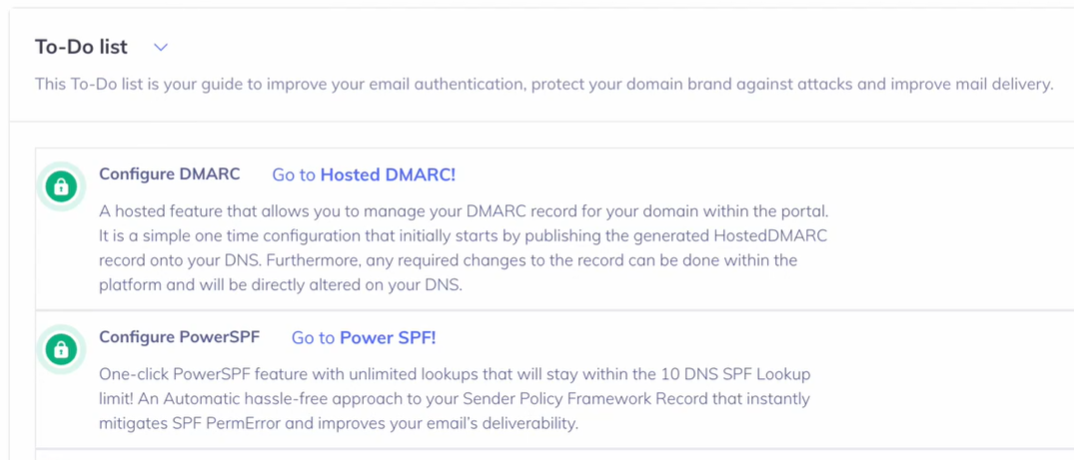Open the Go to Hosted DMARC link
This screenshot has width=1074, height=460.
(363, 175)
